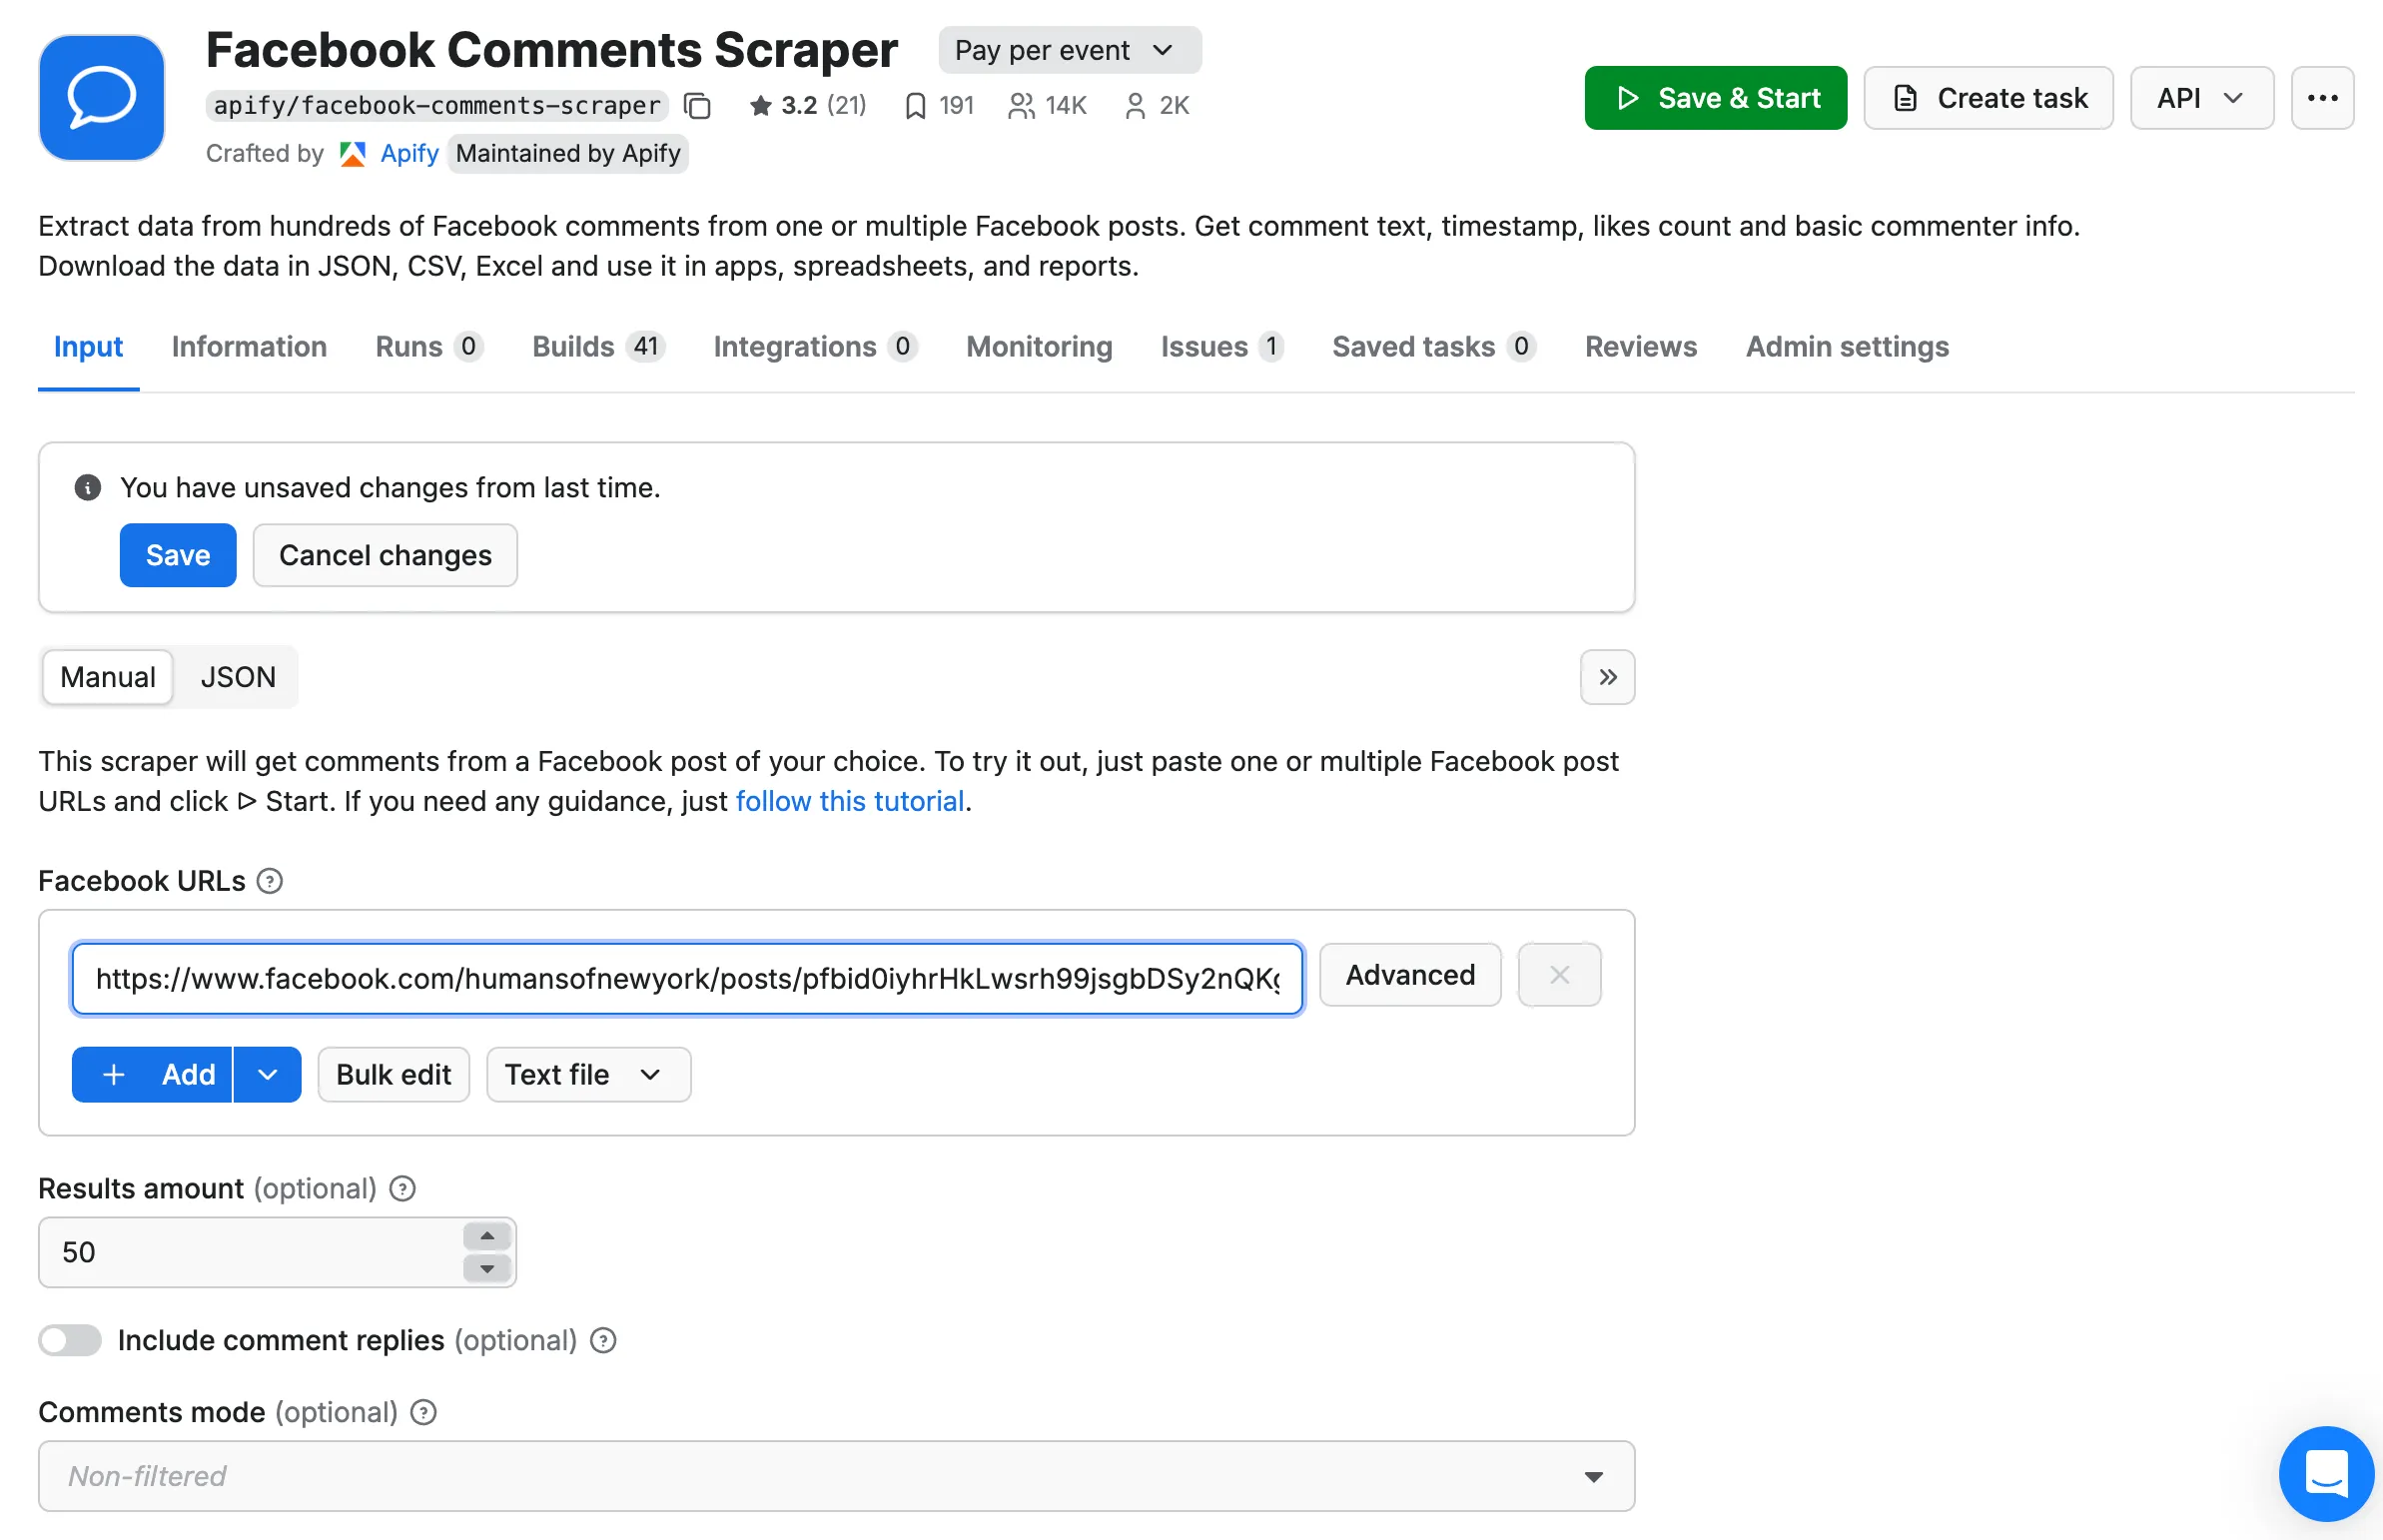Toggle Include comment replies switch
The width and height of the screenshot is (2383, 1540).
[x=70, y=1340]
